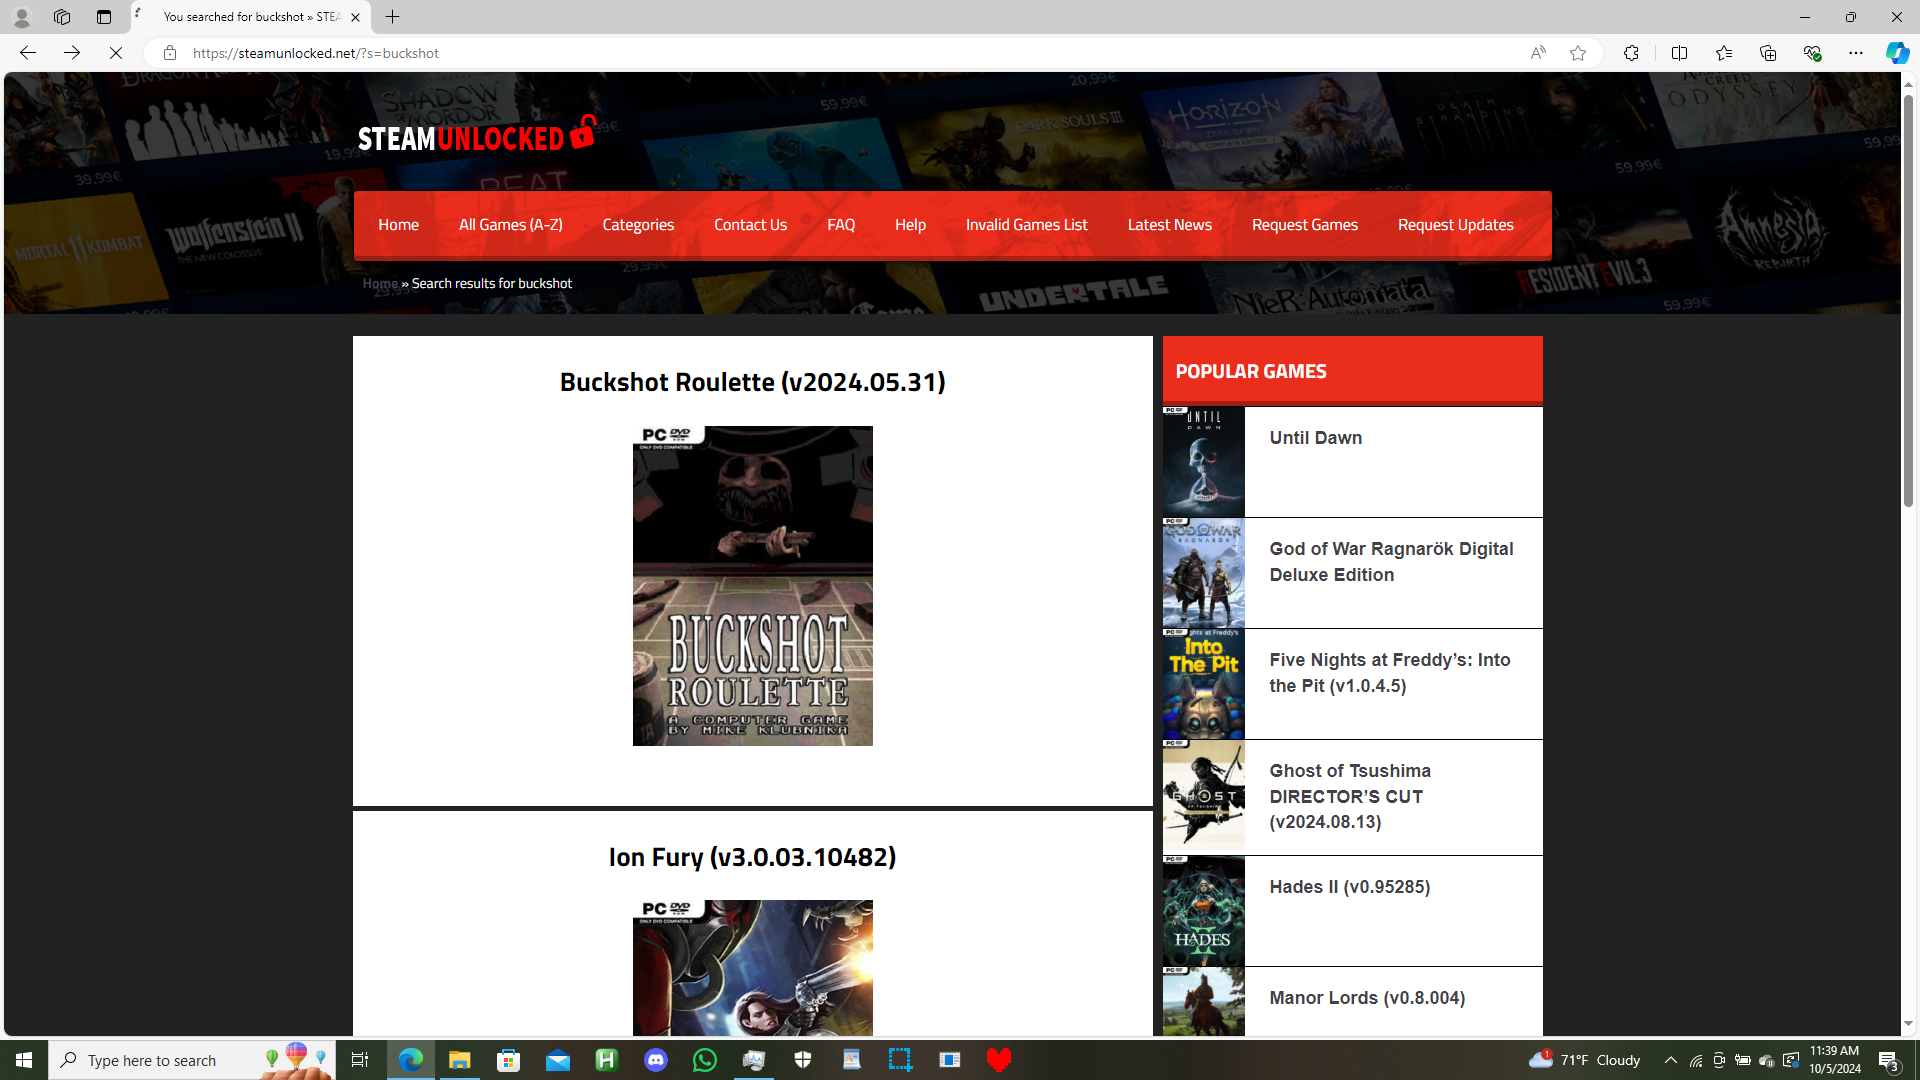Open the Split screen icon
Viewport: 1920px width, 1080px height.
click(1679, 53)
